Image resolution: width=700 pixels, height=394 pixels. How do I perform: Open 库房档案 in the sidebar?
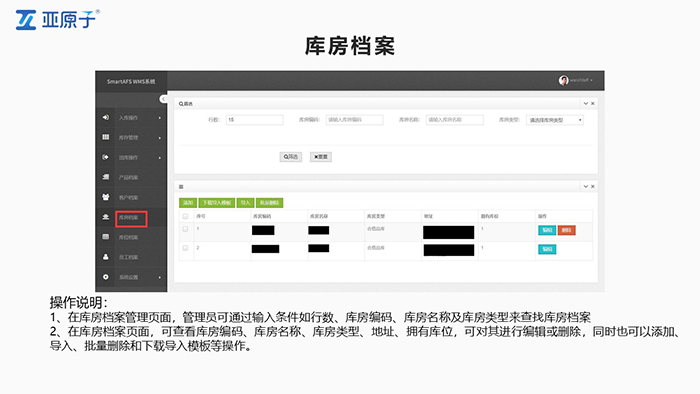(x=129, y=218)
